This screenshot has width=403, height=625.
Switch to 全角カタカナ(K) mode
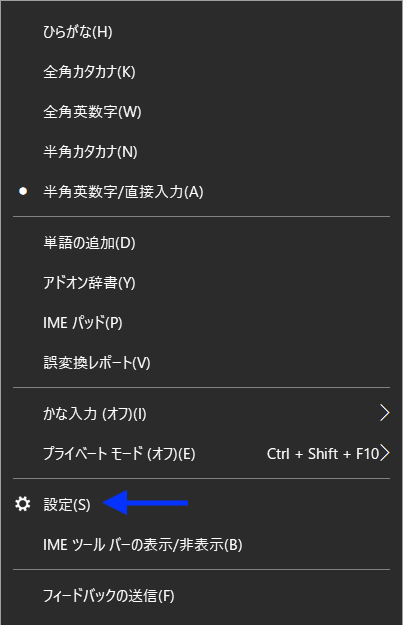(201, 72)
